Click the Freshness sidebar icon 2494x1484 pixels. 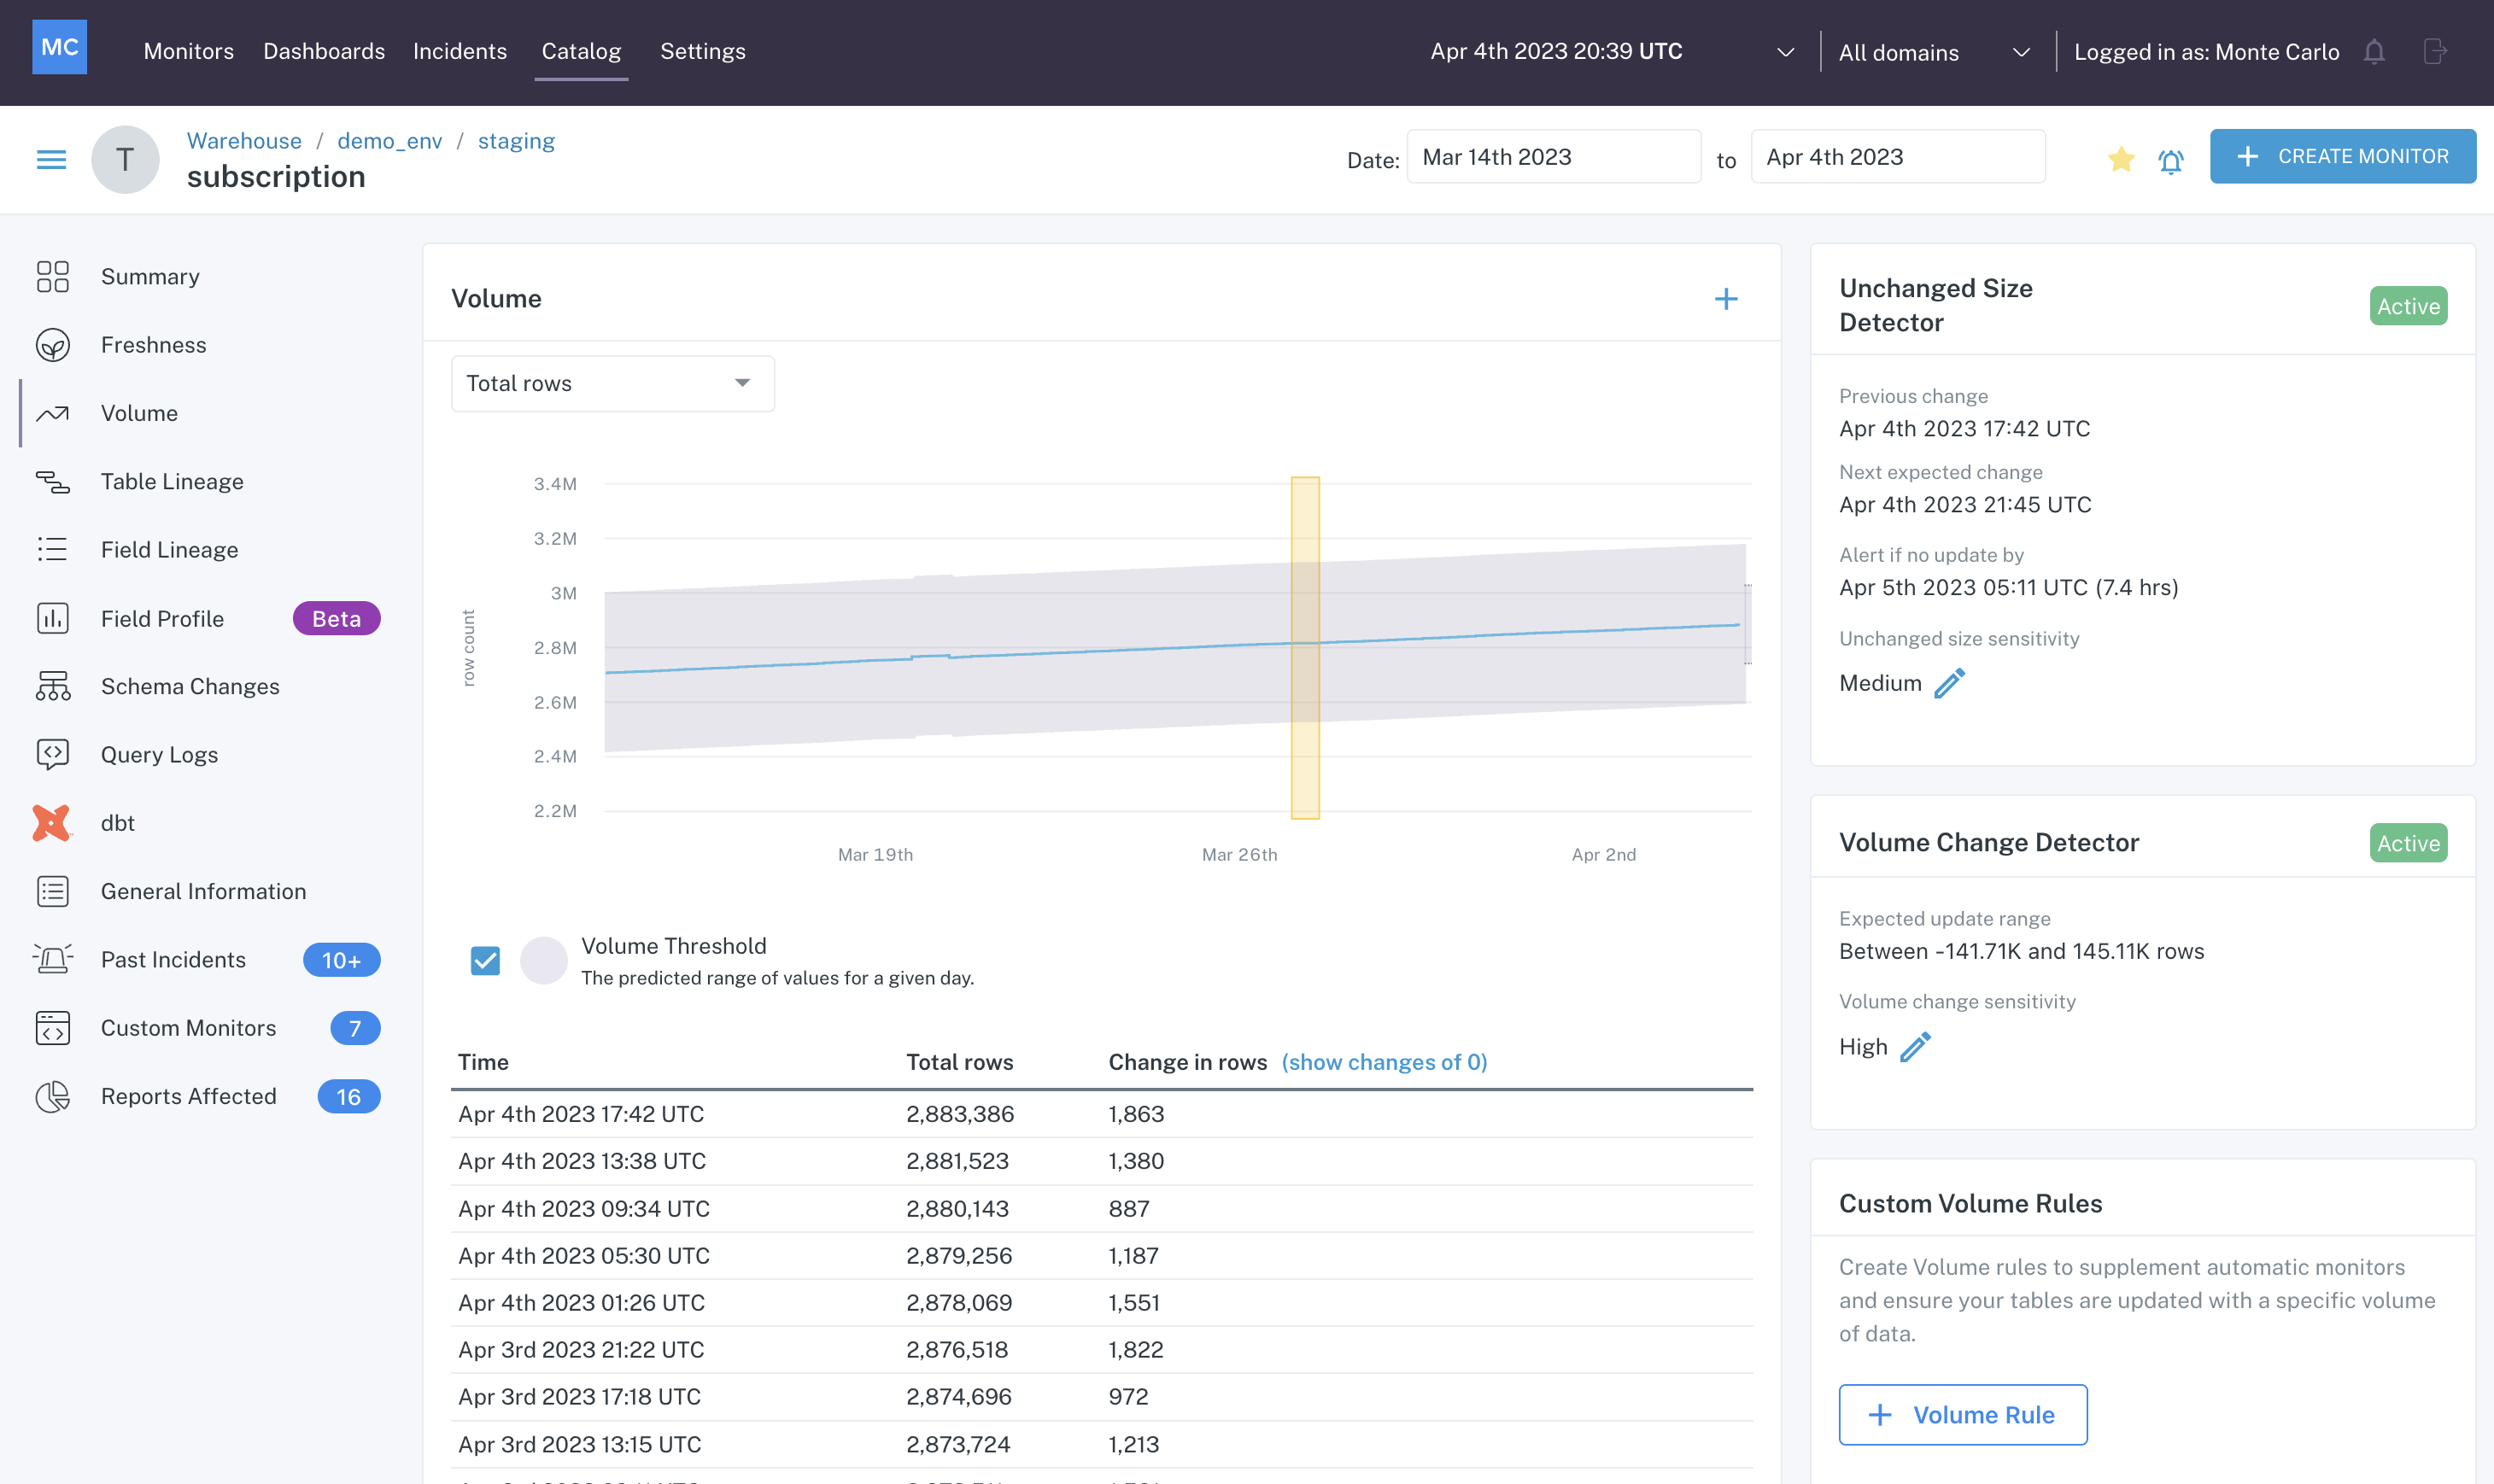click(53, 344)
